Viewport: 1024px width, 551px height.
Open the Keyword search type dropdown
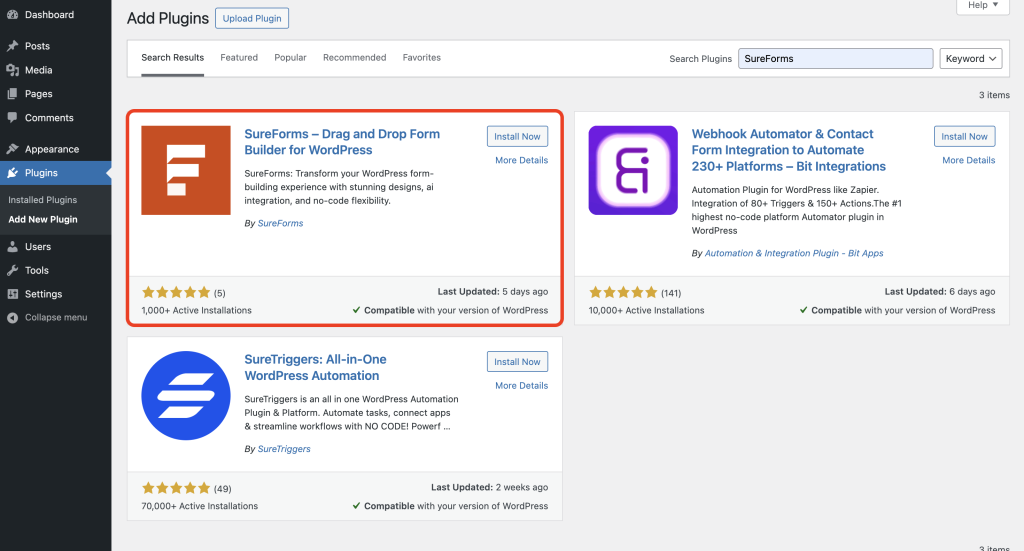970,58
